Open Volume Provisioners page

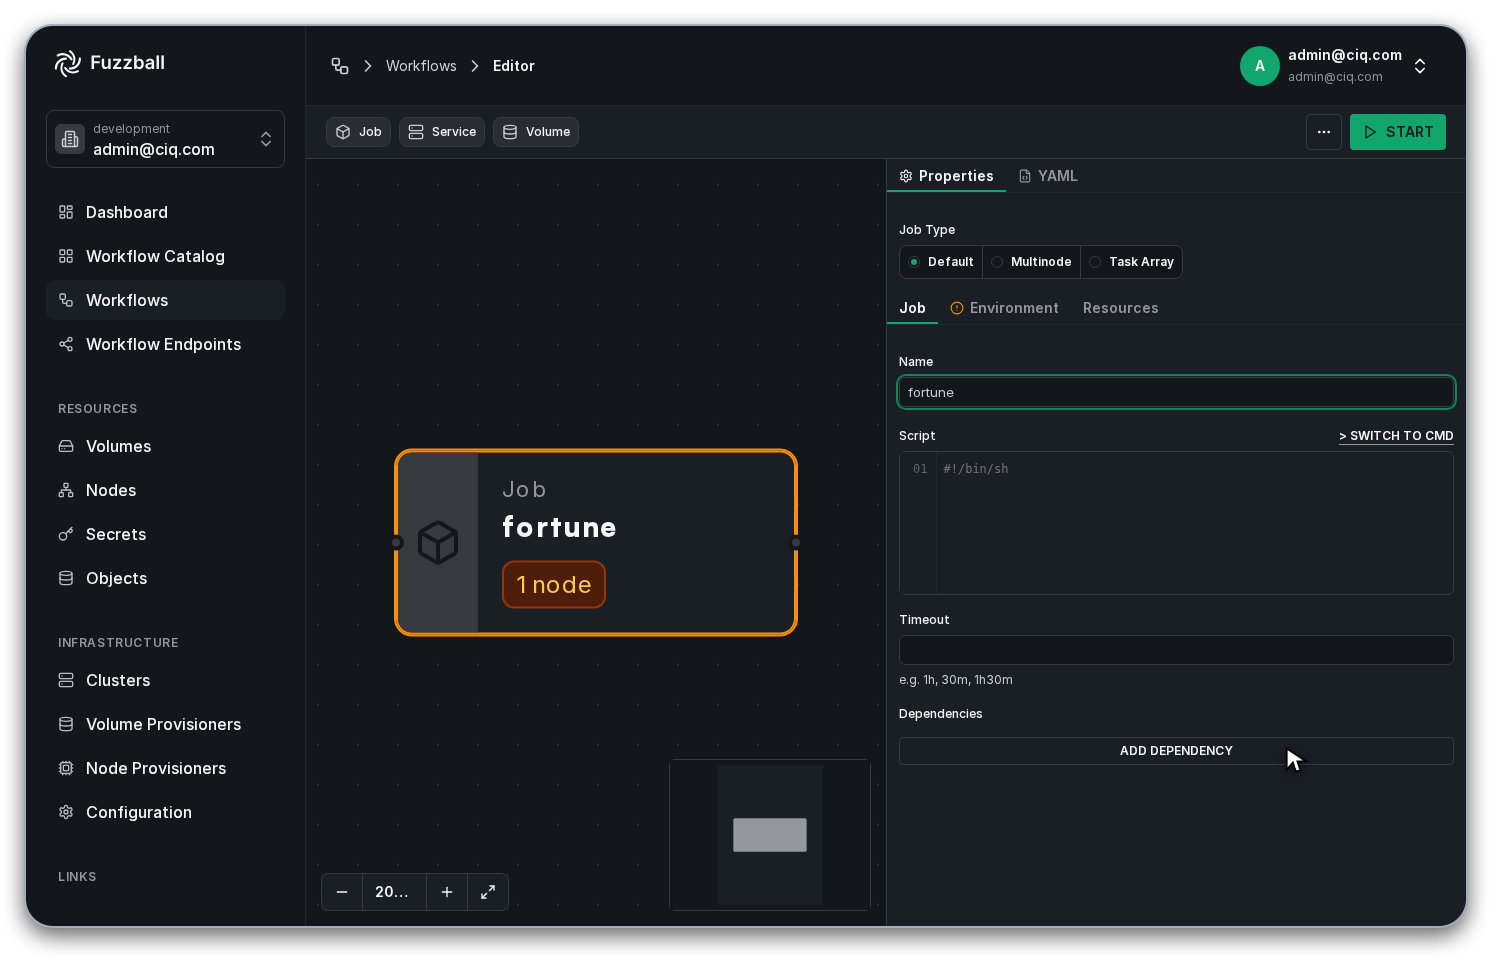tap(165, 724)
